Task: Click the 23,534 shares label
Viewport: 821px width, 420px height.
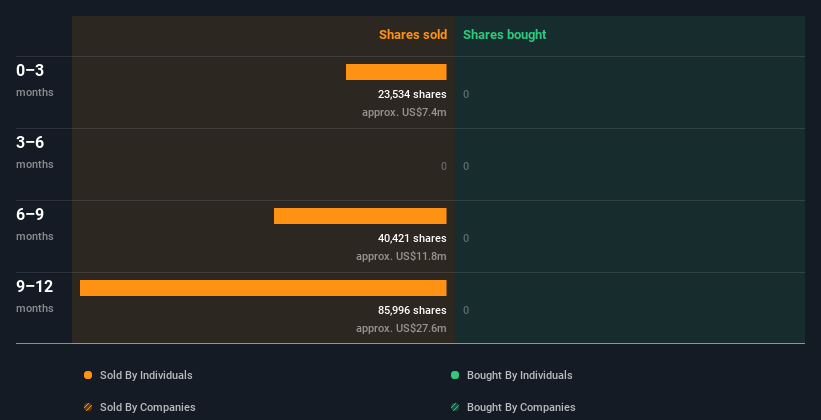Action: [x=412, y=94]
